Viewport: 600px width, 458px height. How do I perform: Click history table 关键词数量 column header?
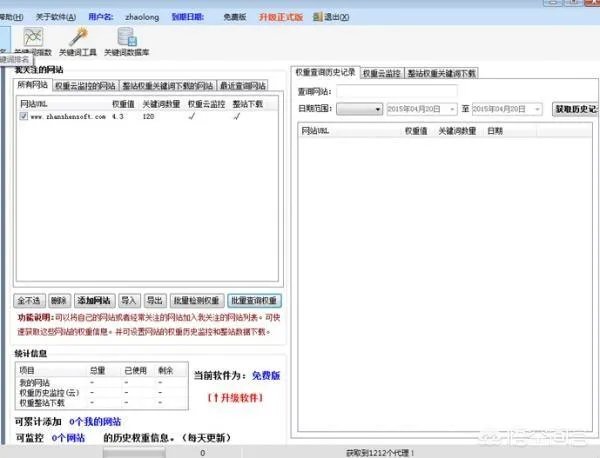pos(457,131)
